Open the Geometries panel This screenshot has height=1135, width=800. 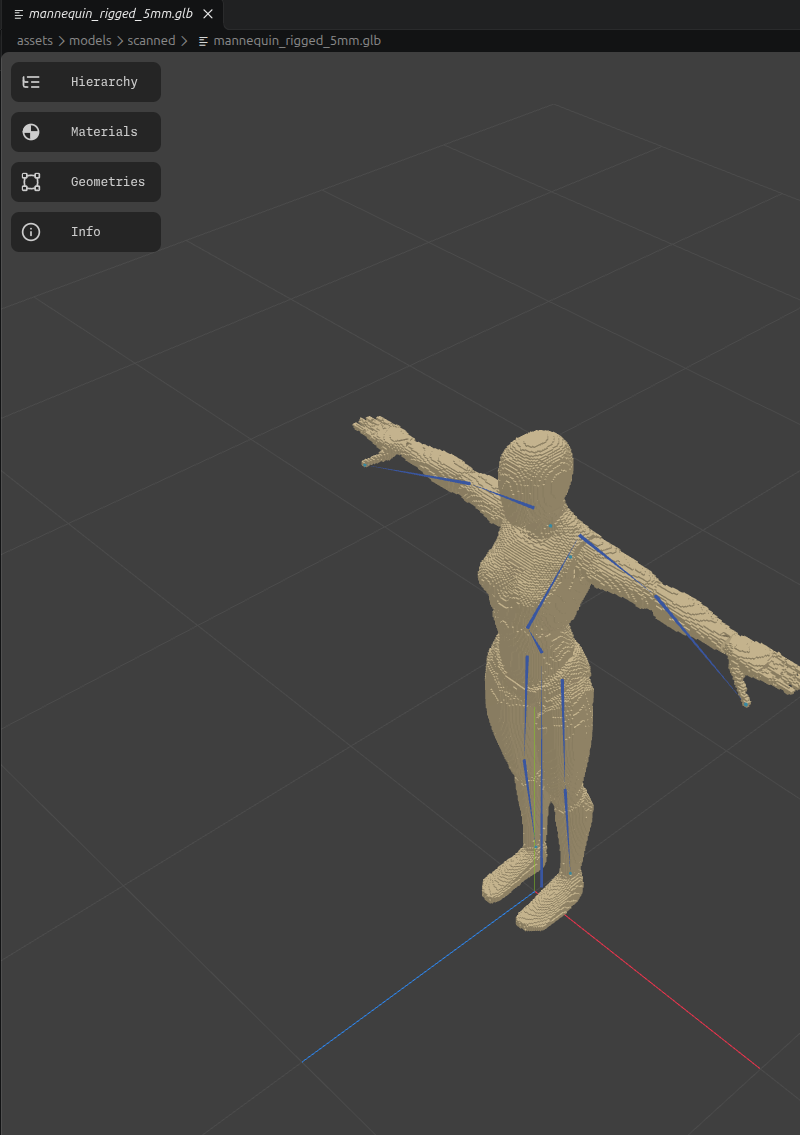click(85, 182)
